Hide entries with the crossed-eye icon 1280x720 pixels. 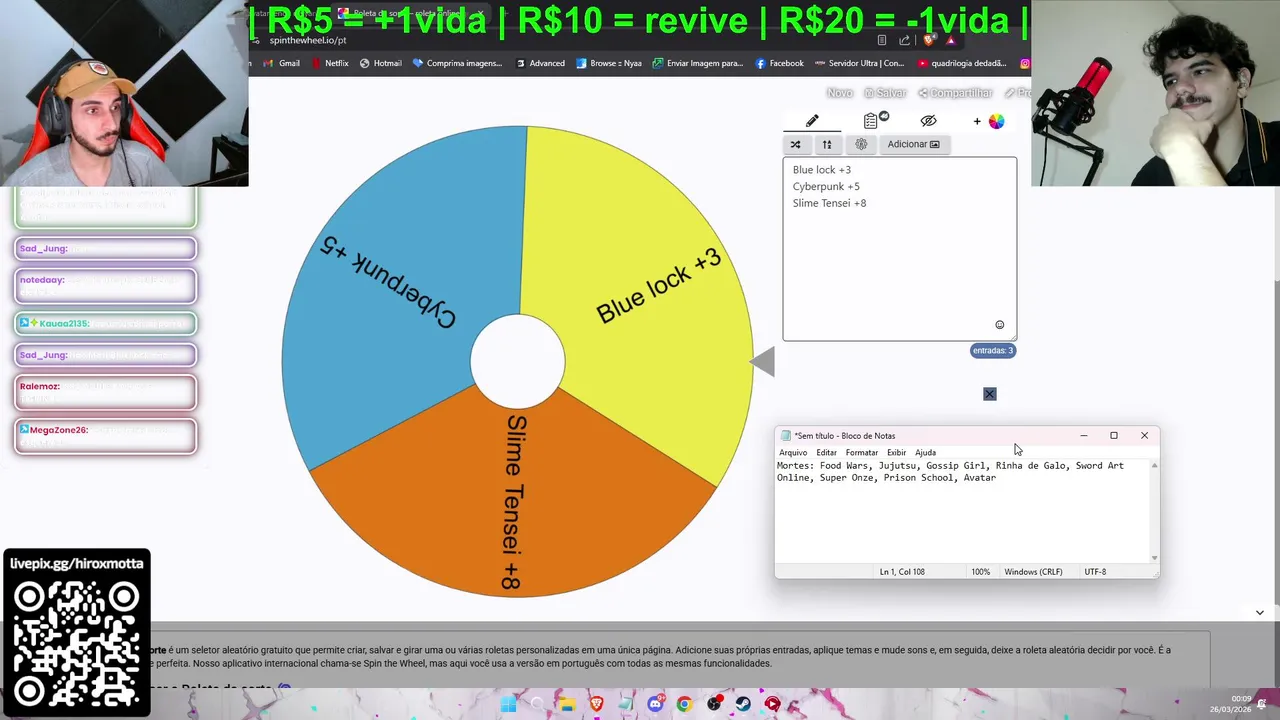(x=928, y=121)
